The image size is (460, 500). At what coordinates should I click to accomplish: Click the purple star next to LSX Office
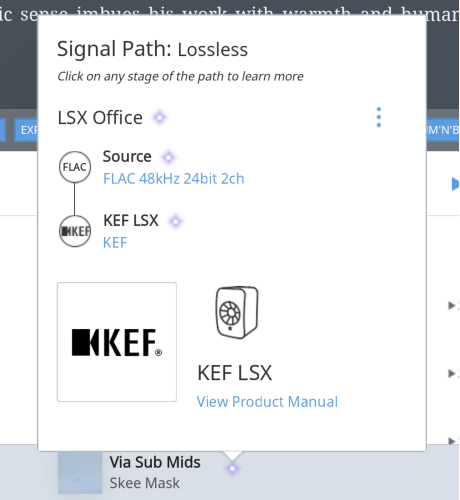[160, 117]
